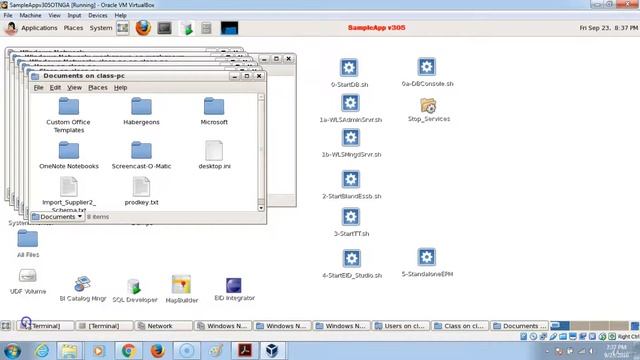Screen dimensions: 640x360
Task: Open the VirtualBox Devices menu
Action: (98, 16)
